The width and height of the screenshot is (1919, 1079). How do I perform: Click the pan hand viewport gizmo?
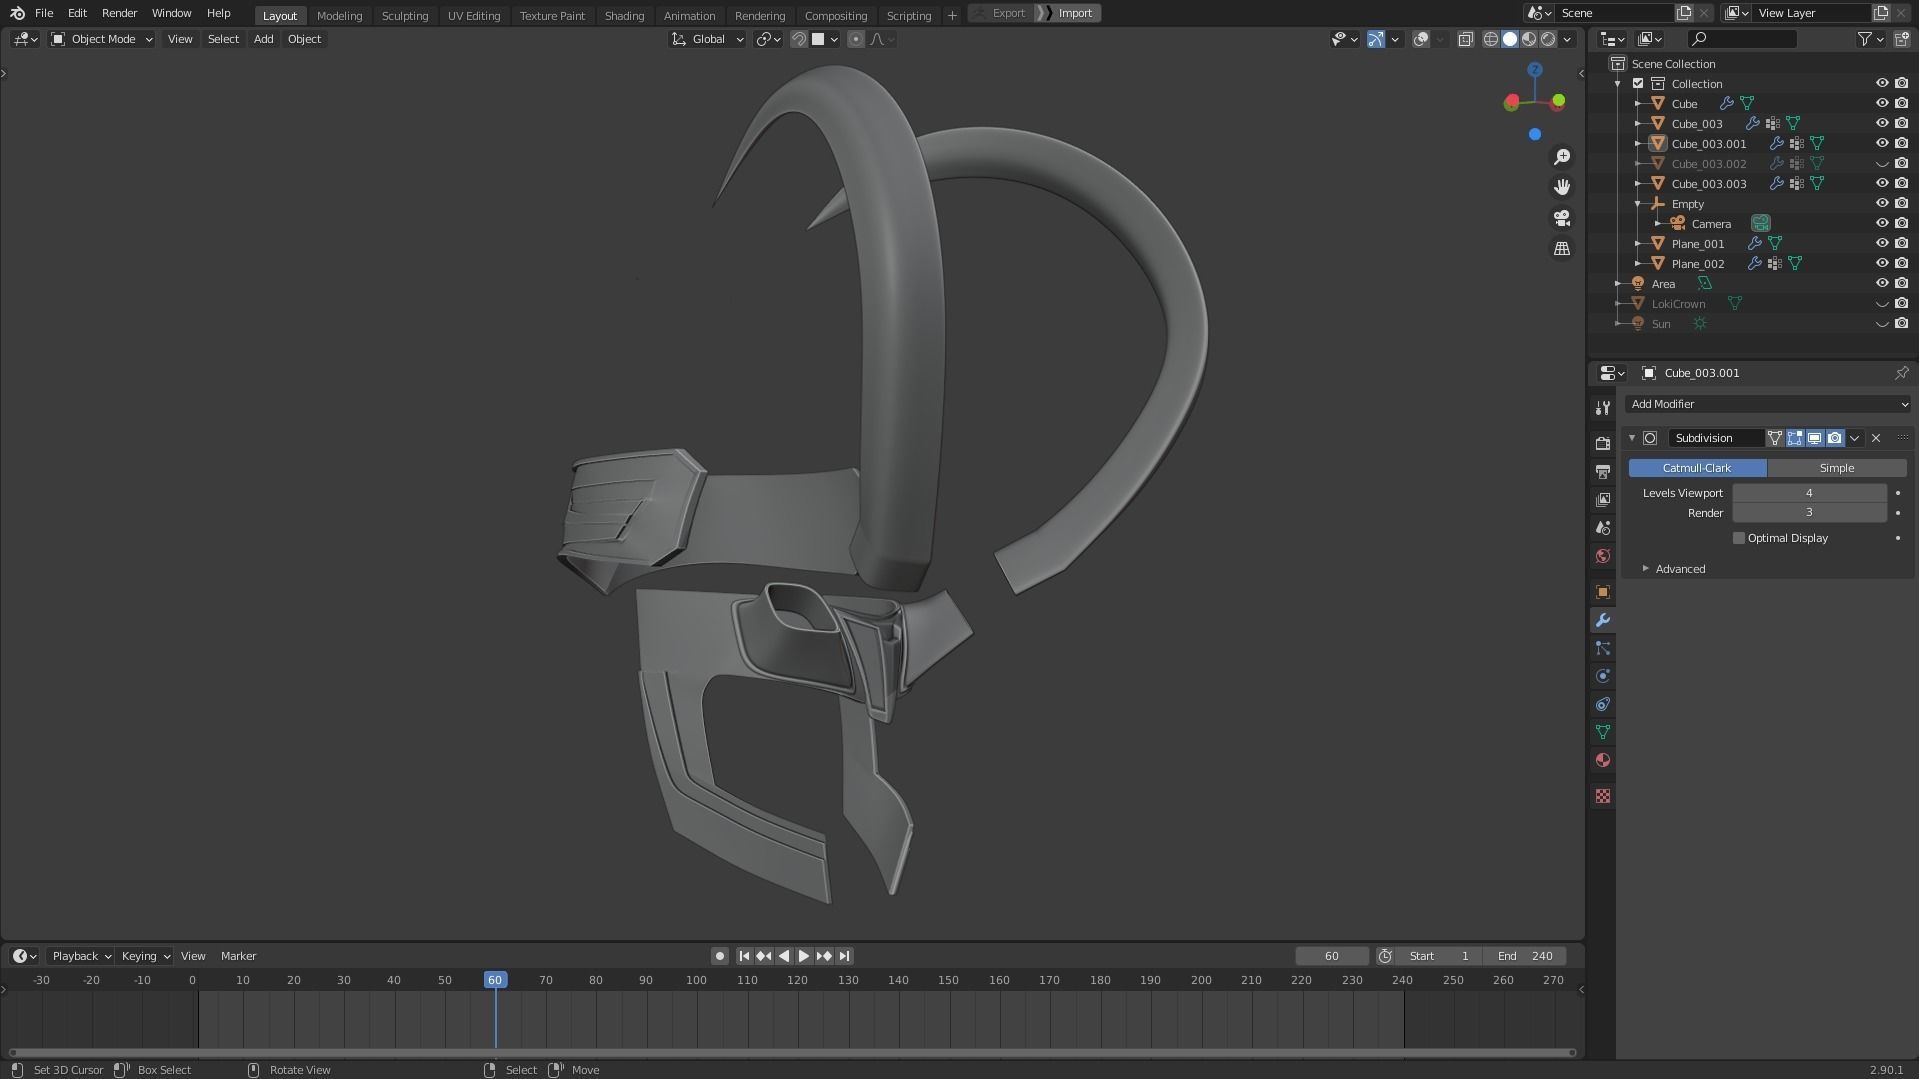[1562, 187]
